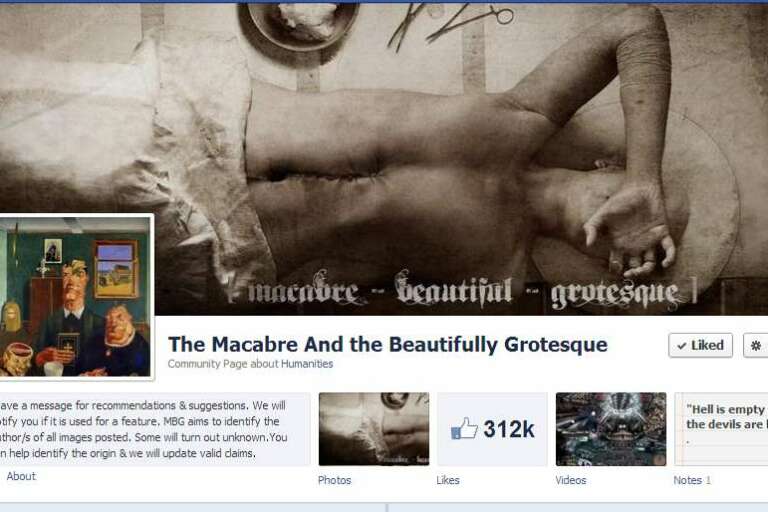Select the Photos label

(x=335, y=480)
